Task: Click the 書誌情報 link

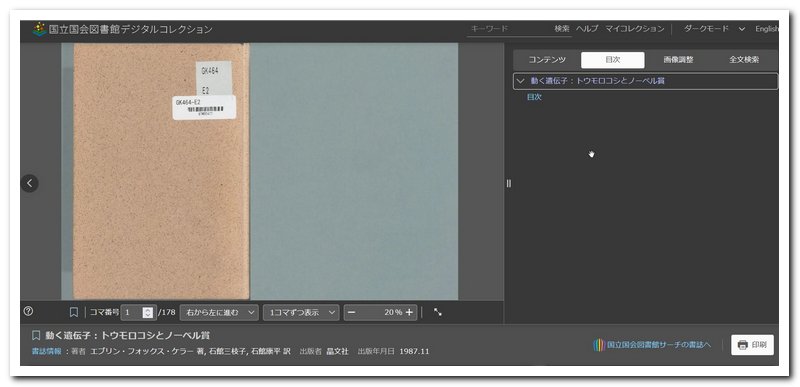Action: [46, 351]
